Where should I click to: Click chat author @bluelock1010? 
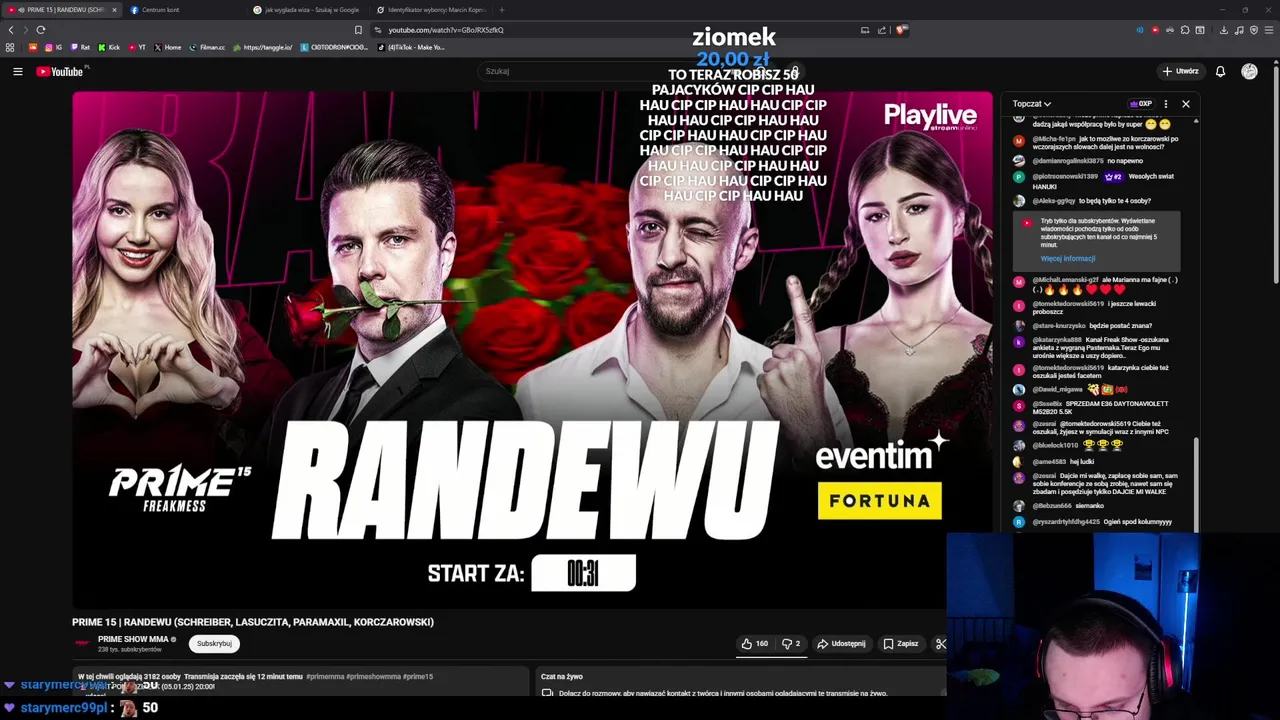(1055, 445)
